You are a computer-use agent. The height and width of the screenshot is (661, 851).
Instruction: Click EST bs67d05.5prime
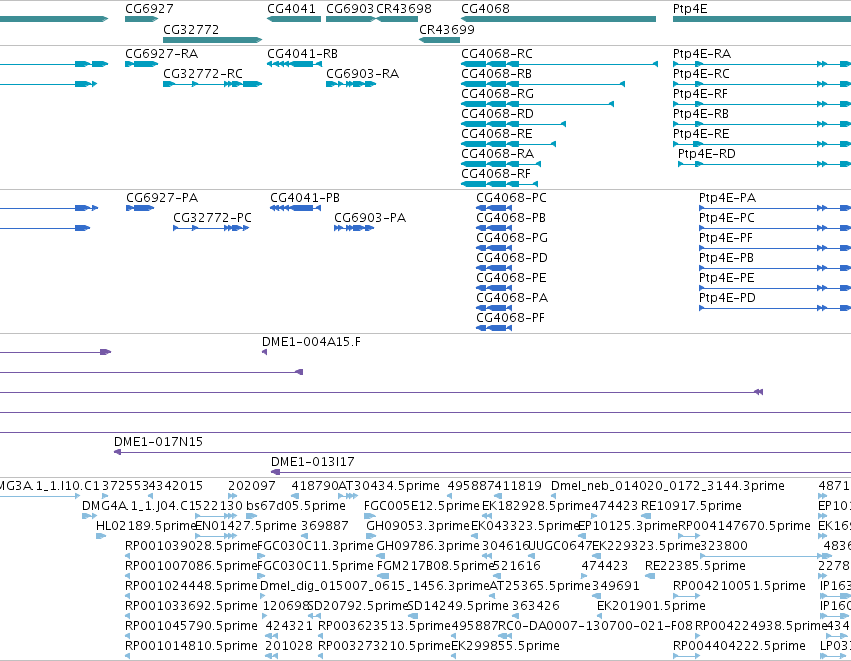tap(251, 516)
